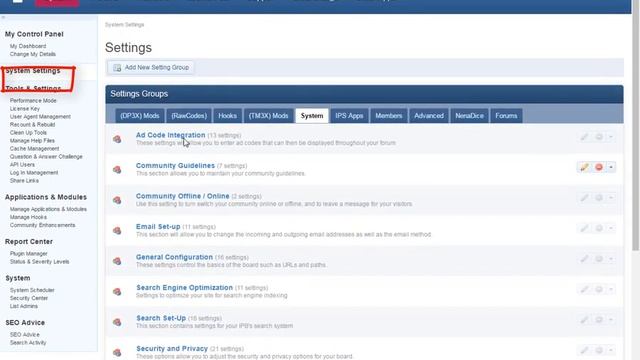Delete the Ad Code Integration group

click(x=599, y=137)
